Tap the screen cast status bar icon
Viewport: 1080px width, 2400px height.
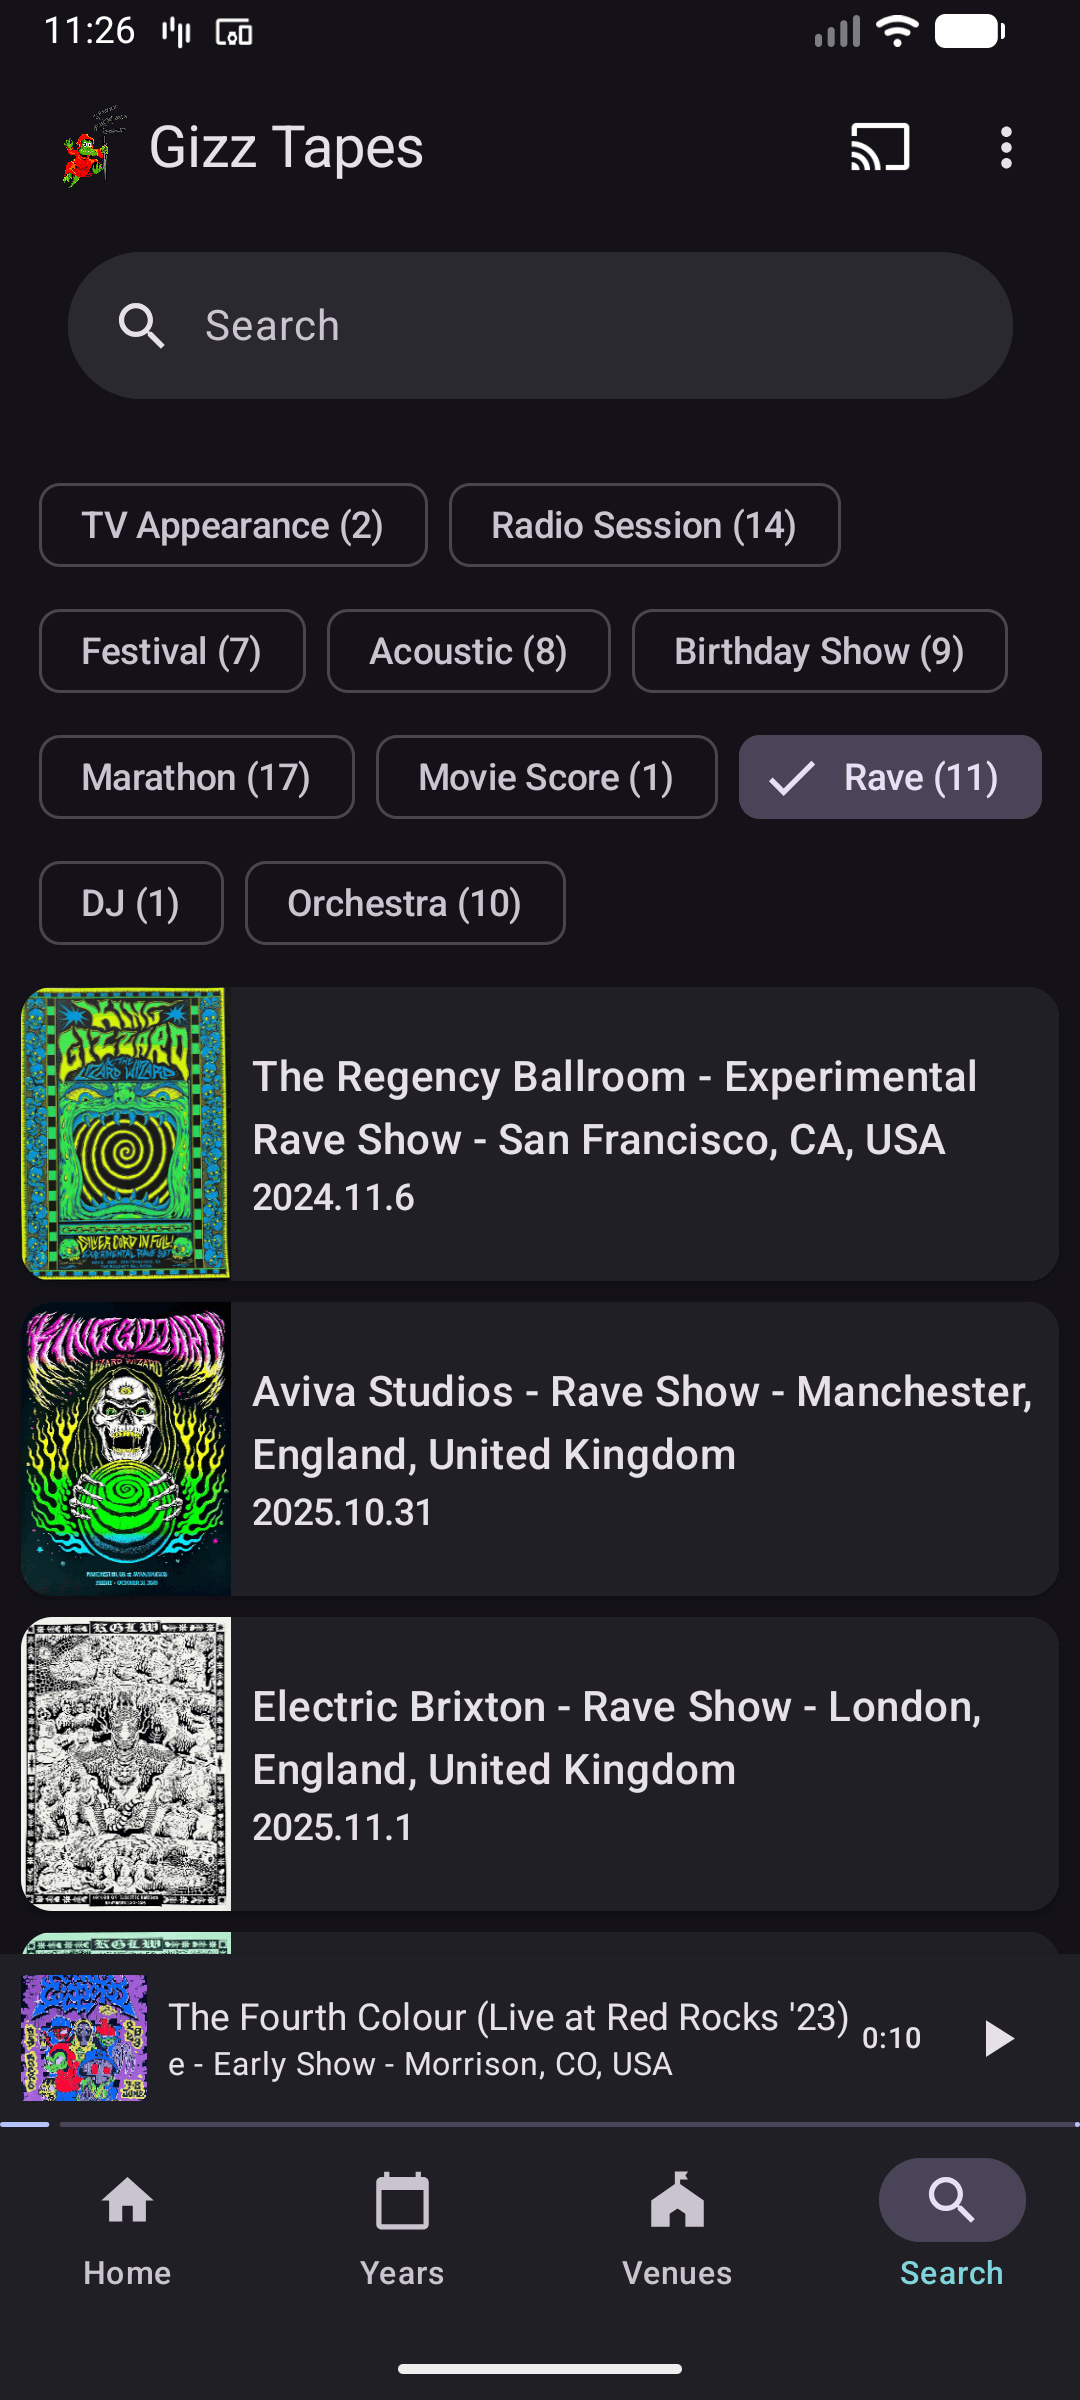click(x=234, y=33)
